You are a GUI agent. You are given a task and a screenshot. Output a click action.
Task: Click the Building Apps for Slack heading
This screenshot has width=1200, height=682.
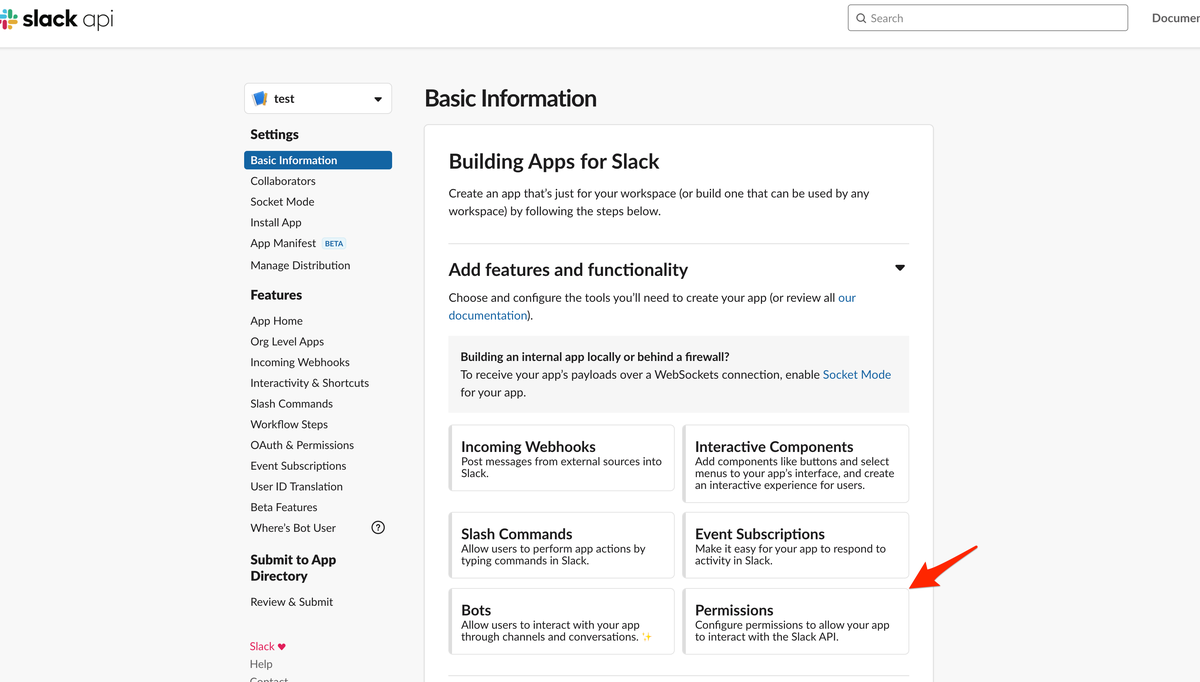coord(554,162)
